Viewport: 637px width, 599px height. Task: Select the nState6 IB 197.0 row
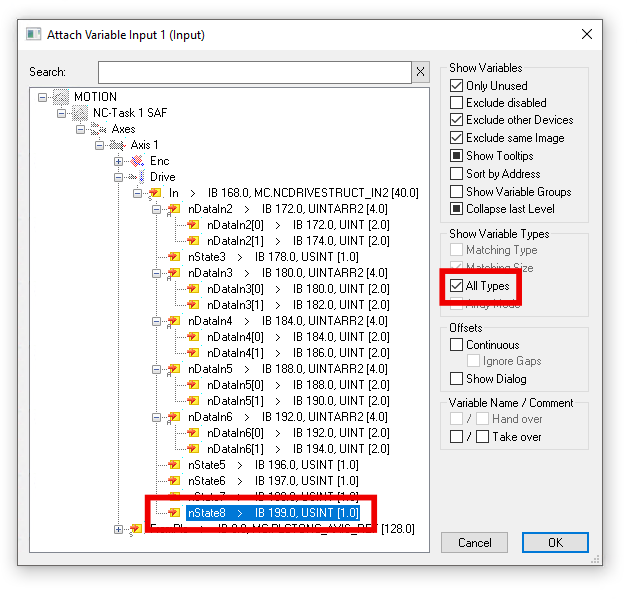pos(273,481)
